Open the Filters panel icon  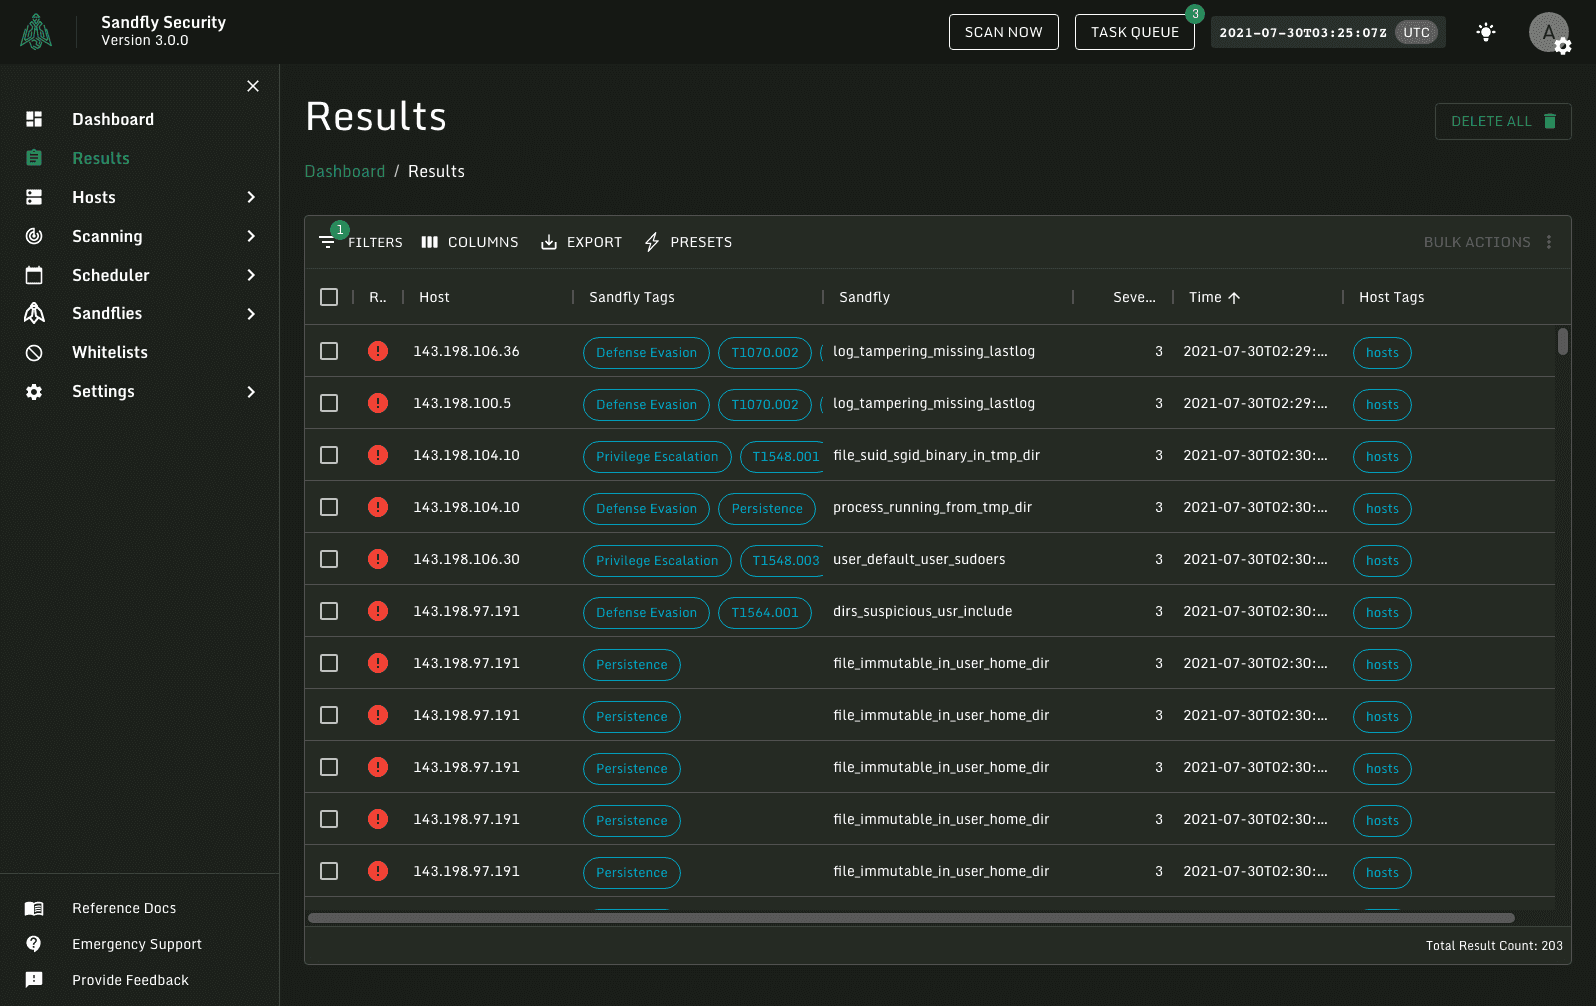[x=327, y=242]
